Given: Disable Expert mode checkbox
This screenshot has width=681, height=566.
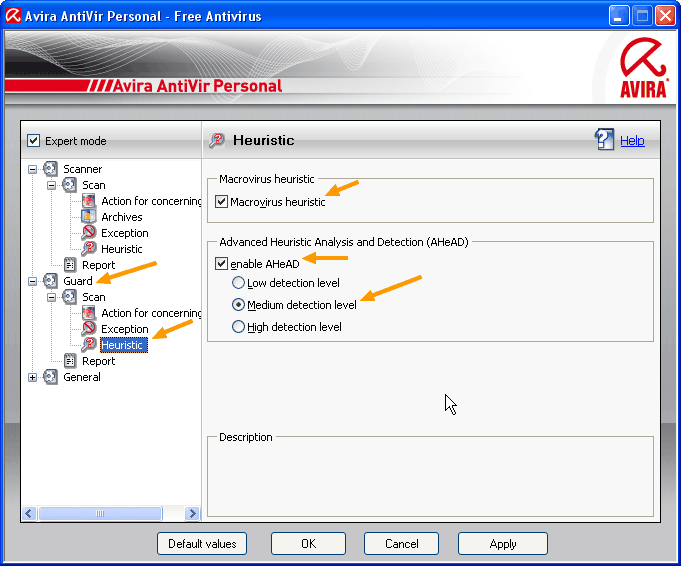Looking at the screenshot, I should [x=33, y=141].
